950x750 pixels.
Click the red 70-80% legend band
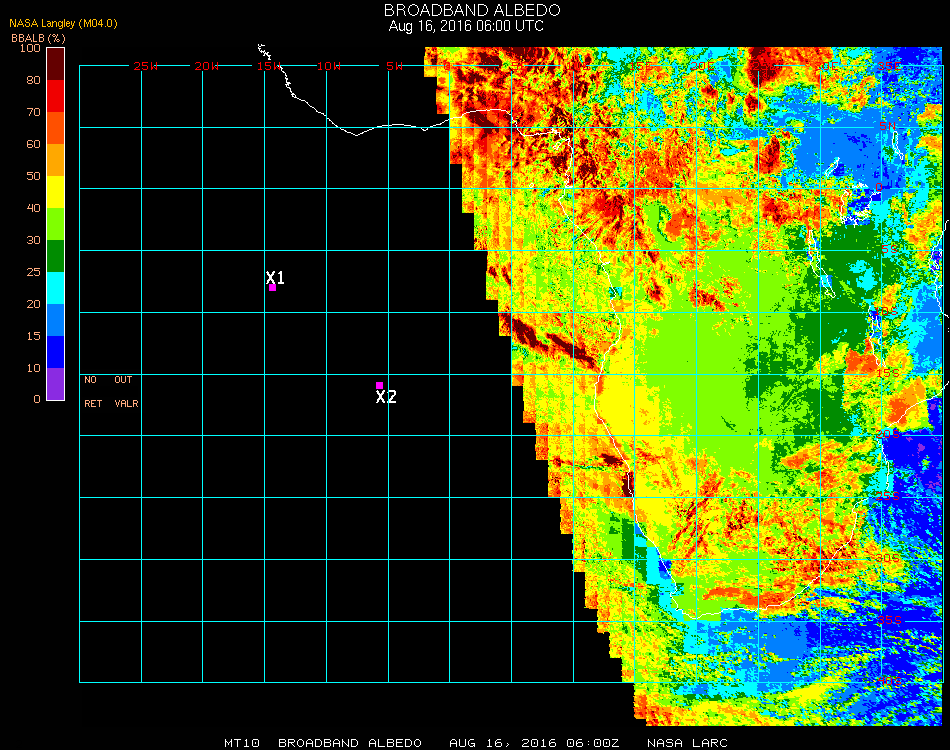tap(56, 95)
